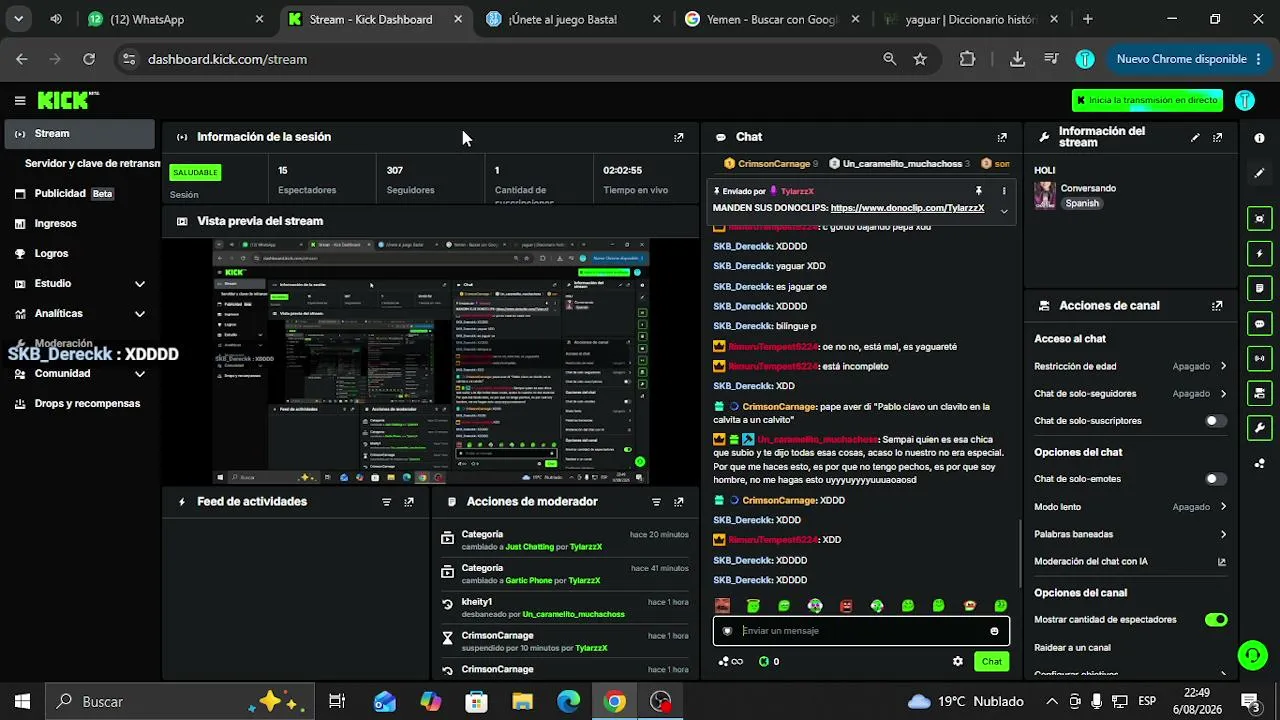Bookmark this page with the star icon
1280x720 pixels.
tap(920, 59)
